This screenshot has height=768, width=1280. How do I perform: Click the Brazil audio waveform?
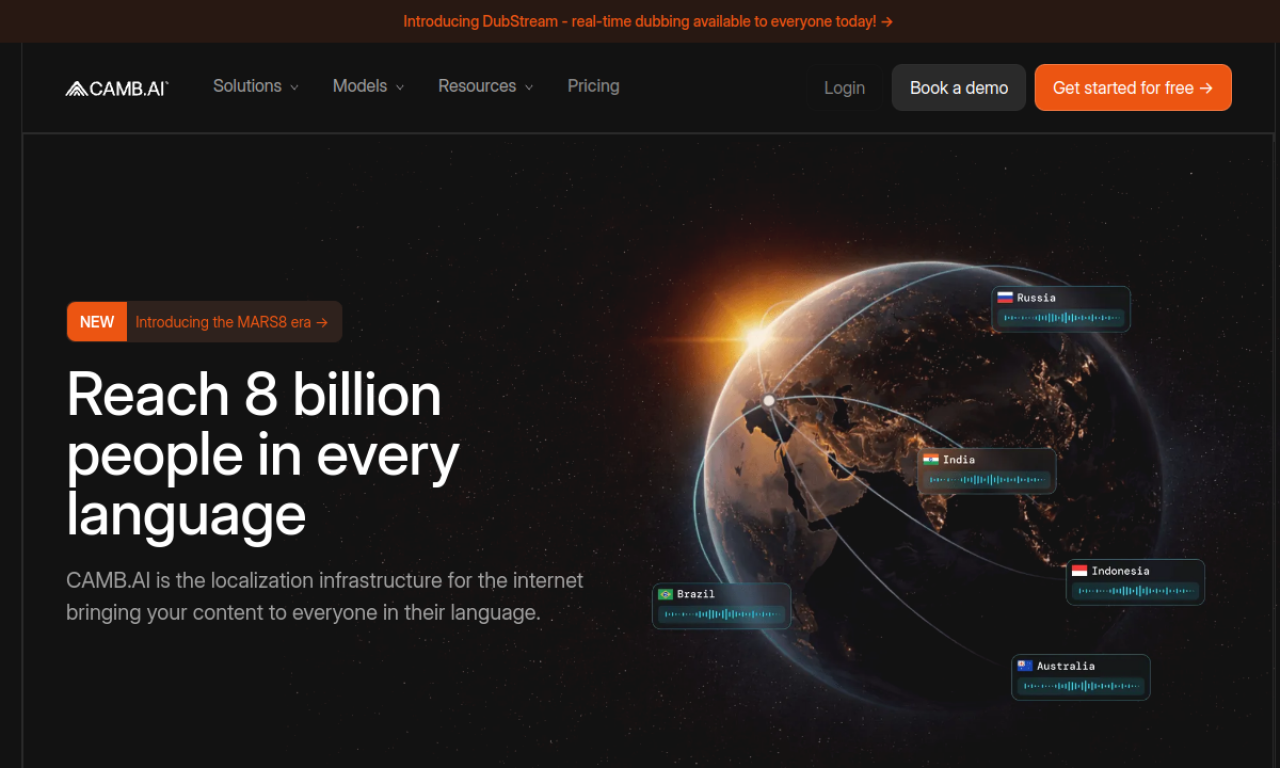coord(721,614)
